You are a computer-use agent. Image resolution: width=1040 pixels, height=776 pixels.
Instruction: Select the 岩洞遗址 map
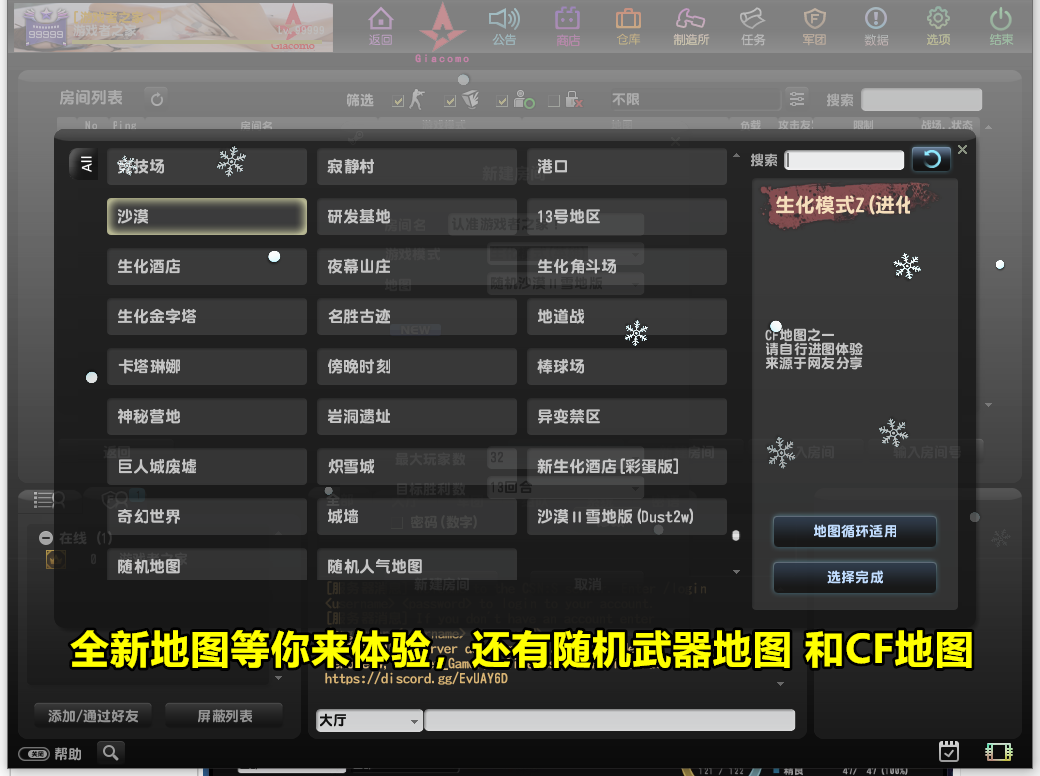[417, 417]
